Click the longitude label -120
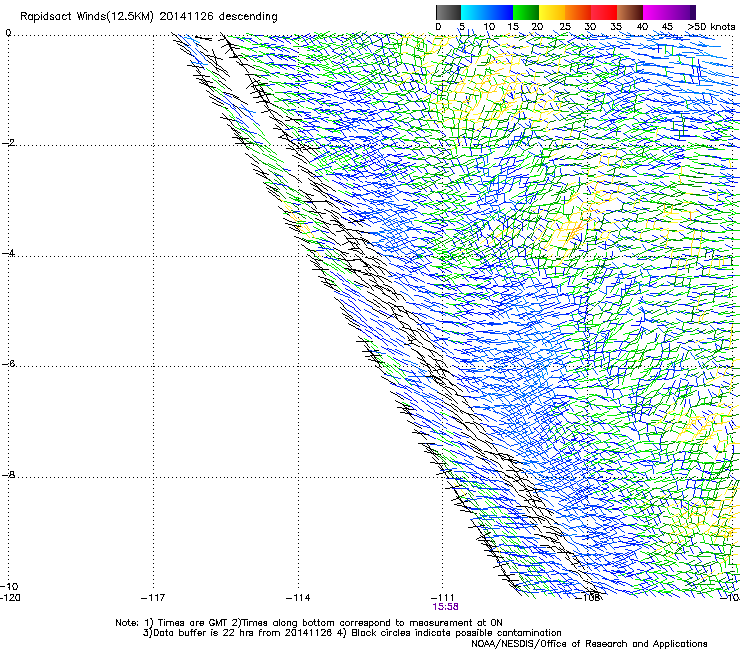 [10, 598]
